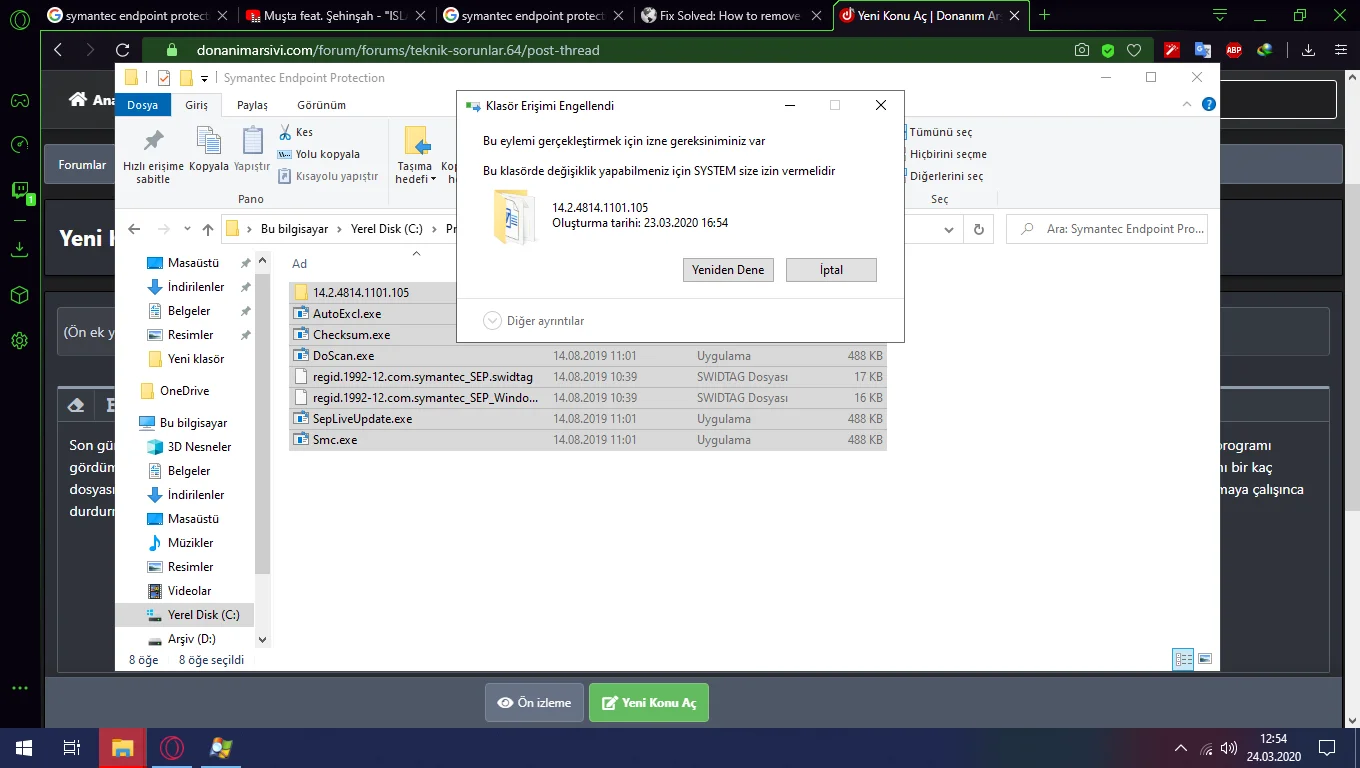Go up one folder level in Explorer
Screen dimensions: 1360x768
point(208,229)
